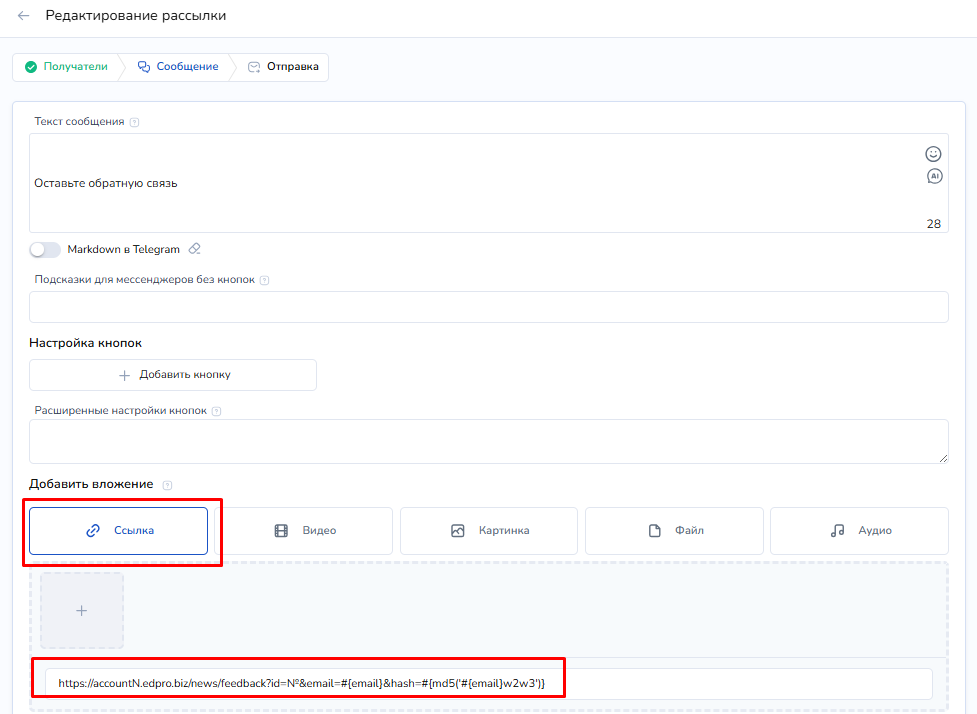The image size is (977, 714).
Task: Choose the 'Видео' attachment type
Action: (304, 531)
